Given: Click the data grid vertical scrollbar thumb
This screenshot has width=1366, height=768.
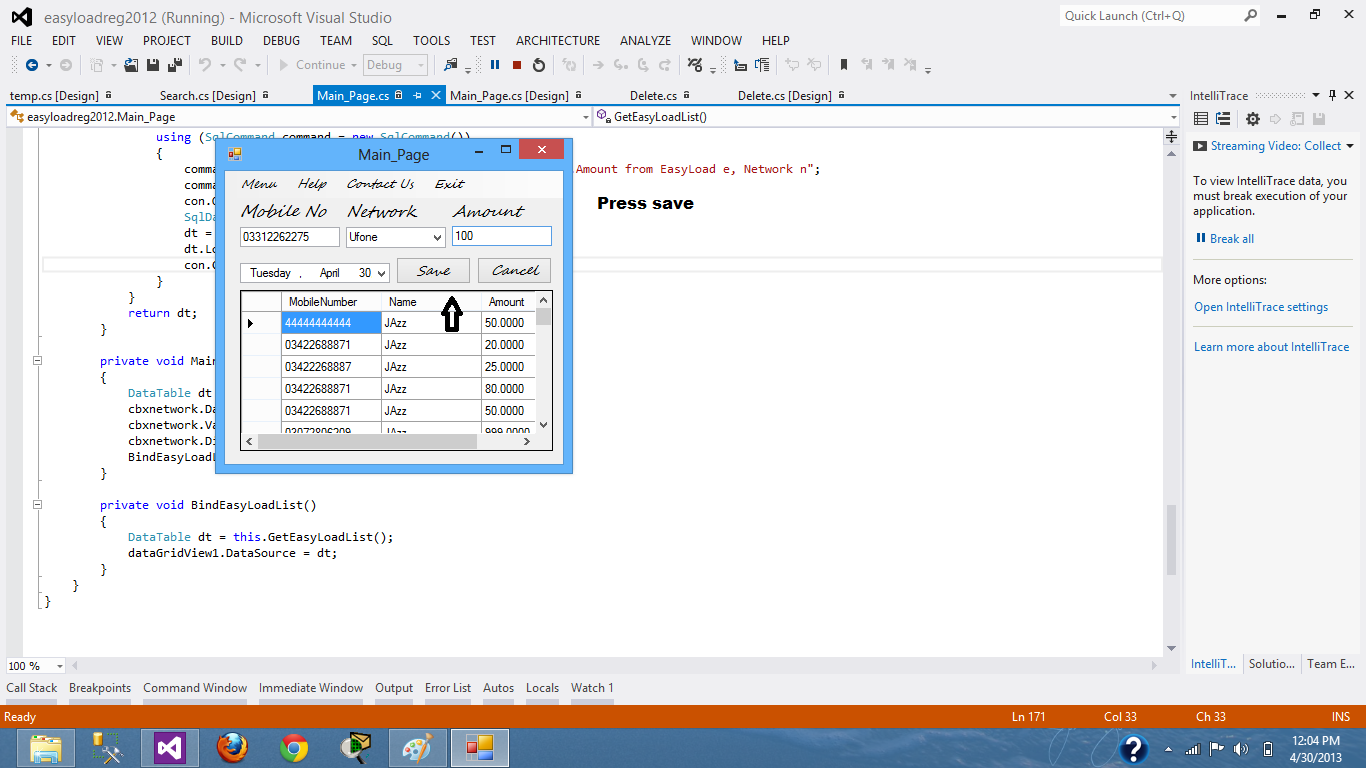Looking at the screenshot, I should [544, 316].
